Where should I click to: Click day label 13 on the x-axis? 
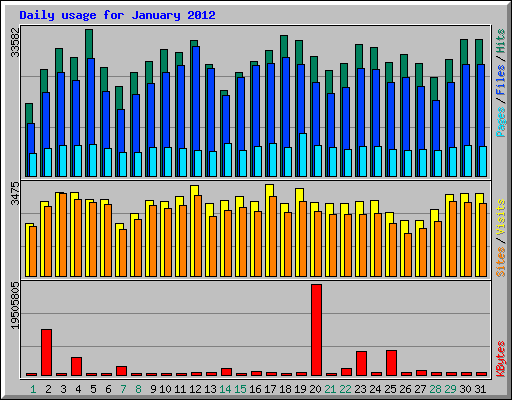[210, 389]
